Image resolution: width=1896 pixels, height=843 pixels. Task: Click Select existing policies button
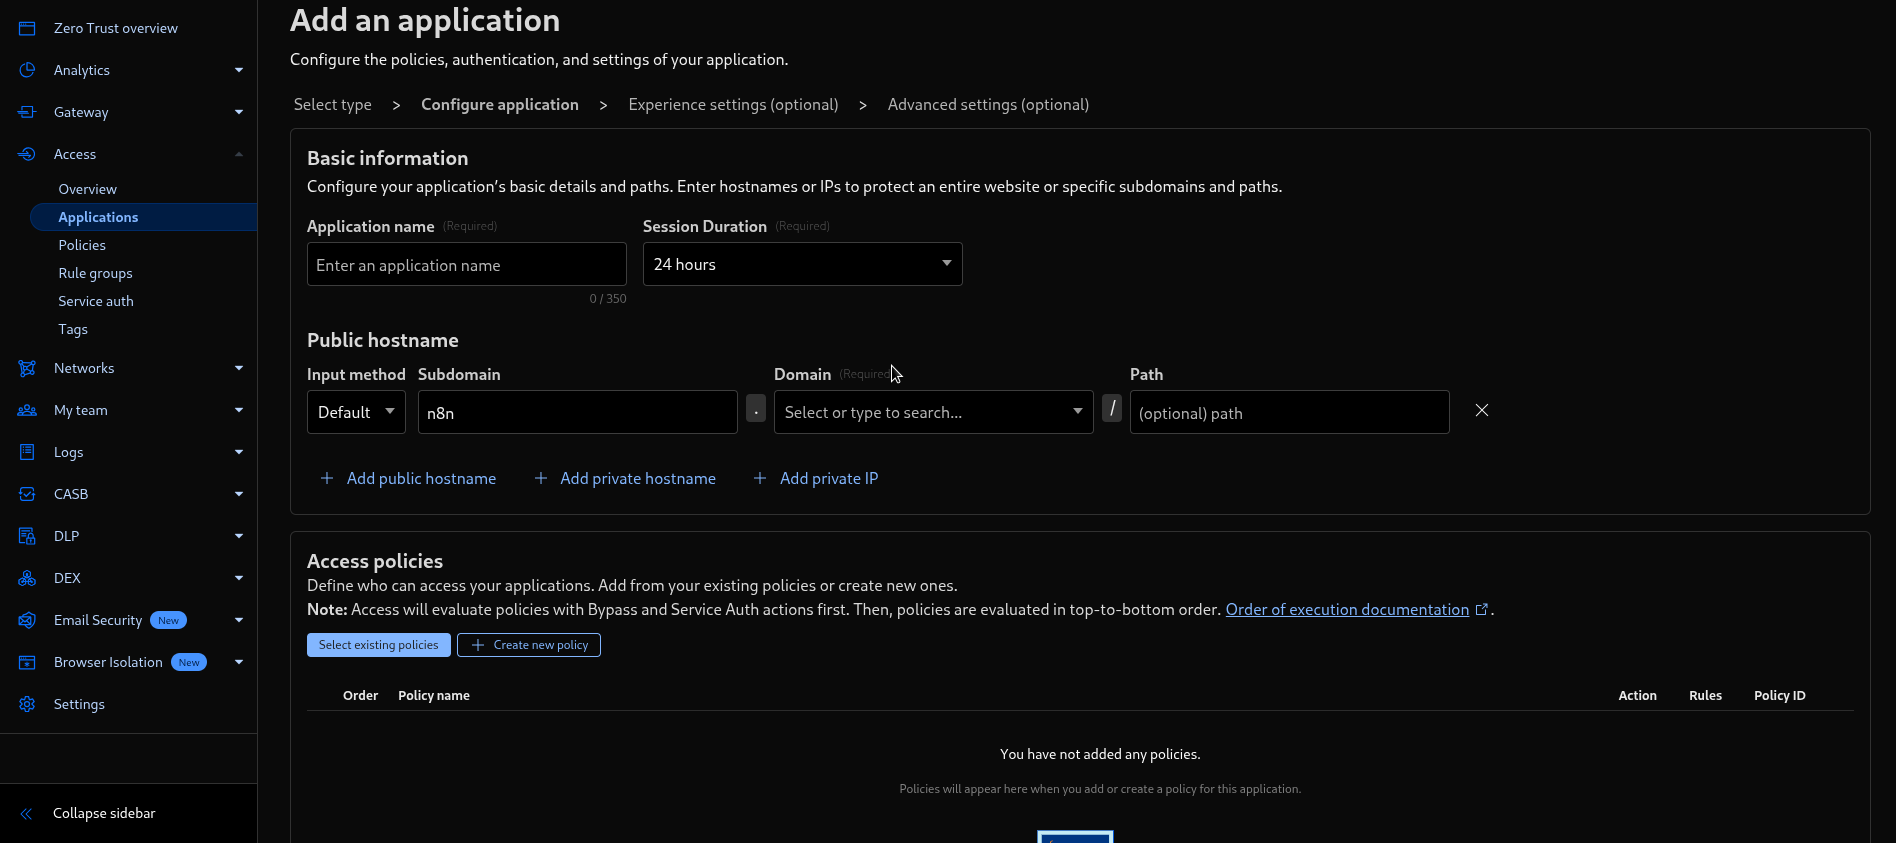(378, 645)
